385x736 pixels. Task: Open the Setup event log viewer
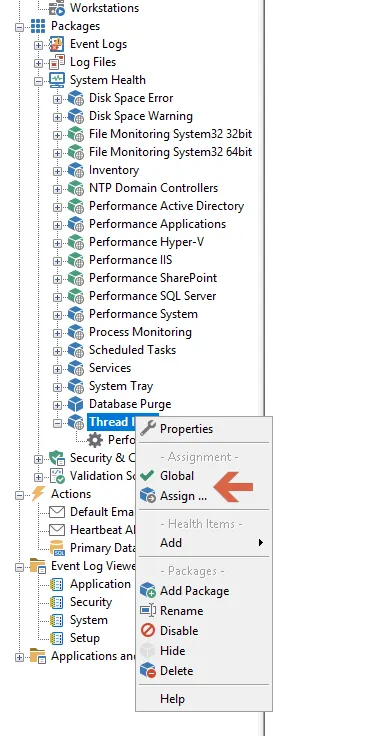(x=85, y=638)
